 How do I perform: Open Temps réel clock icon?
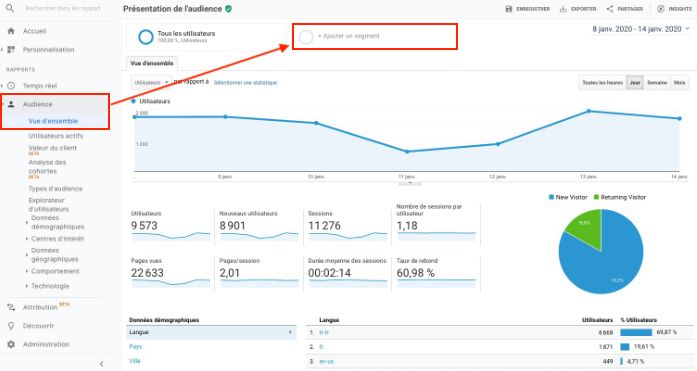pos(11,86)
